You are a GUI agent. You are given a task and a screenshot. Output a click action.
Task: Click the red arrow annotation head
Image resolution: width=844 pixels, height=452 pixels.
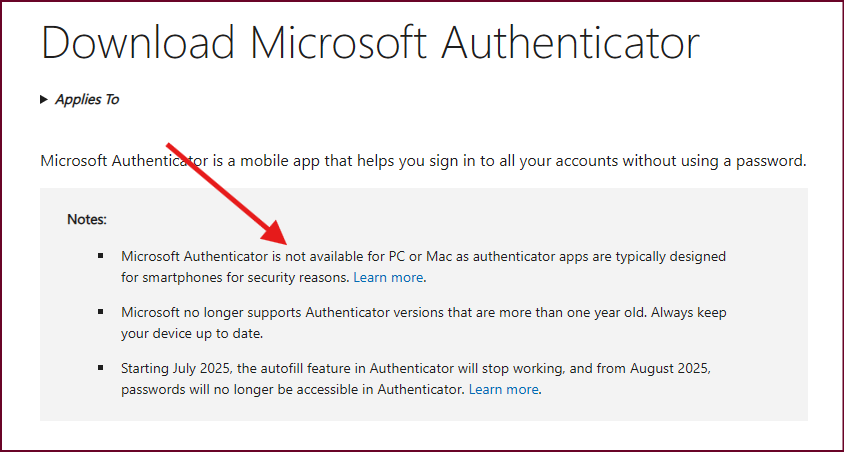coord(276,236)
